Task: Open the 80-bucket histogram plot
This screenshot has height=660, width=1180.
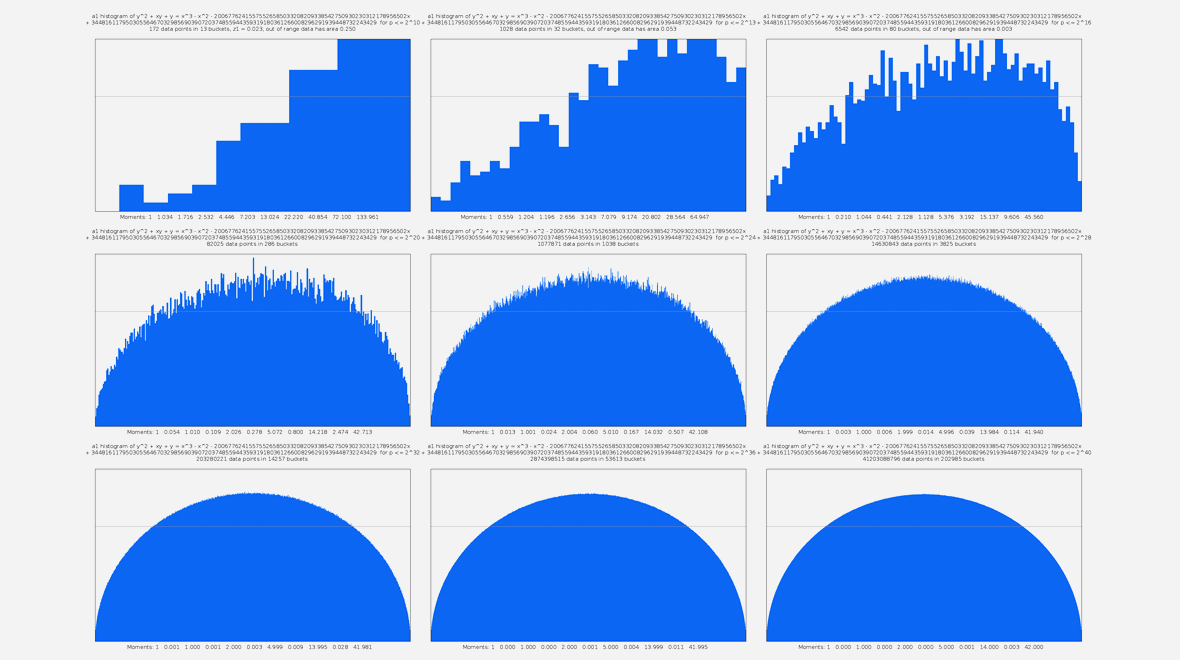Action: [924, 125]
